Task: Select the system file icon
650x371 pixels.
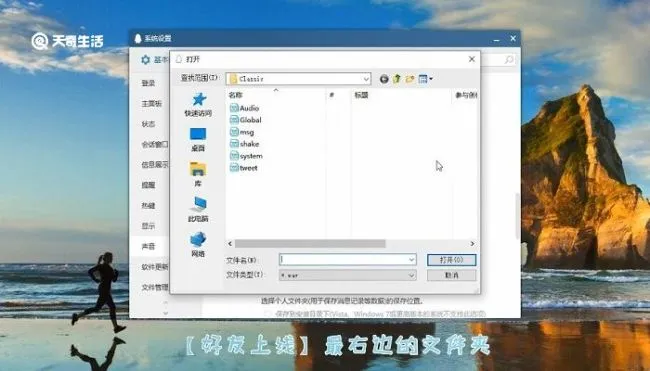Action: click(x=234, y=156)
